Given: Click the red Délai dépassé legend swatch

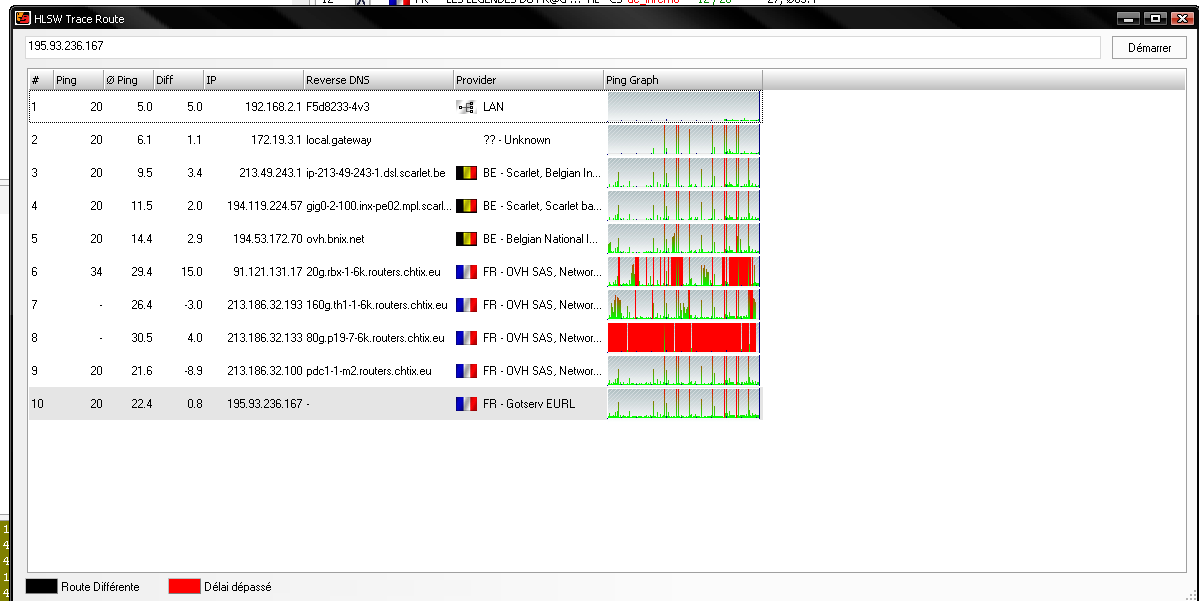Looking at the screenshot, I should pos(185,587).
